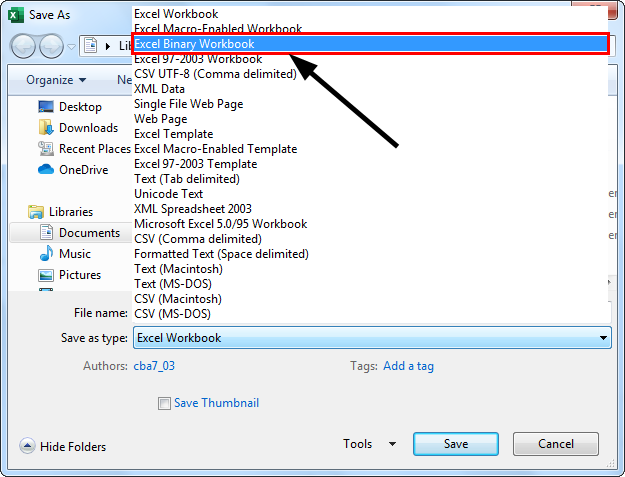Select Single File Web Page format
625x477 pixels.
369,104
